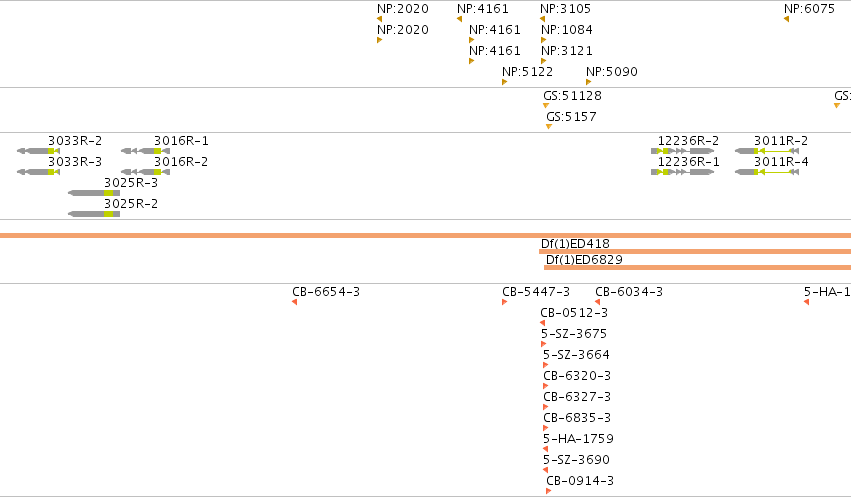Open the NP:6075 insertion label
This screenshot has width=851, height=497.
pos(809,9)
